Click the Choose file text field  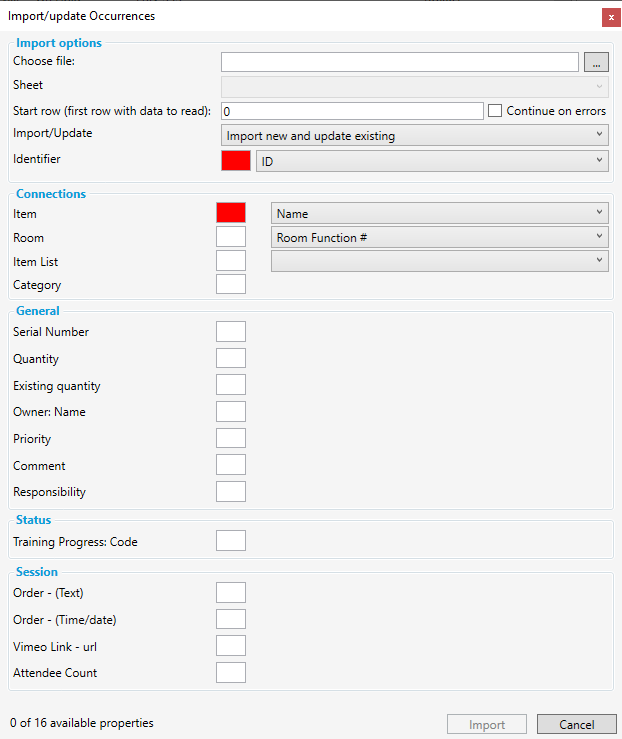click(399, 62)
